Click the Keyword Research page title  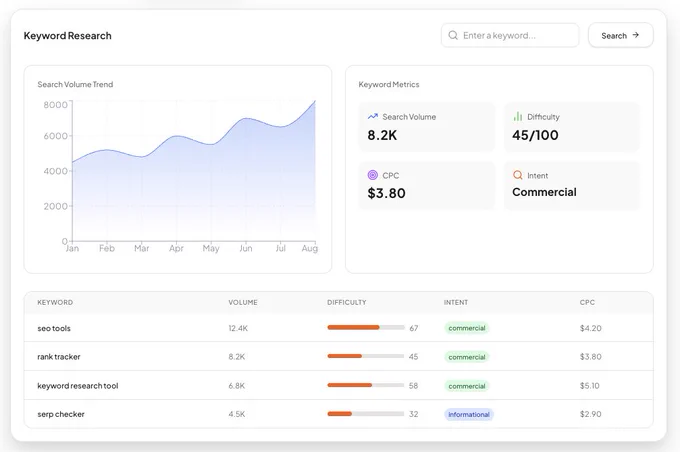tap(68, 36)
